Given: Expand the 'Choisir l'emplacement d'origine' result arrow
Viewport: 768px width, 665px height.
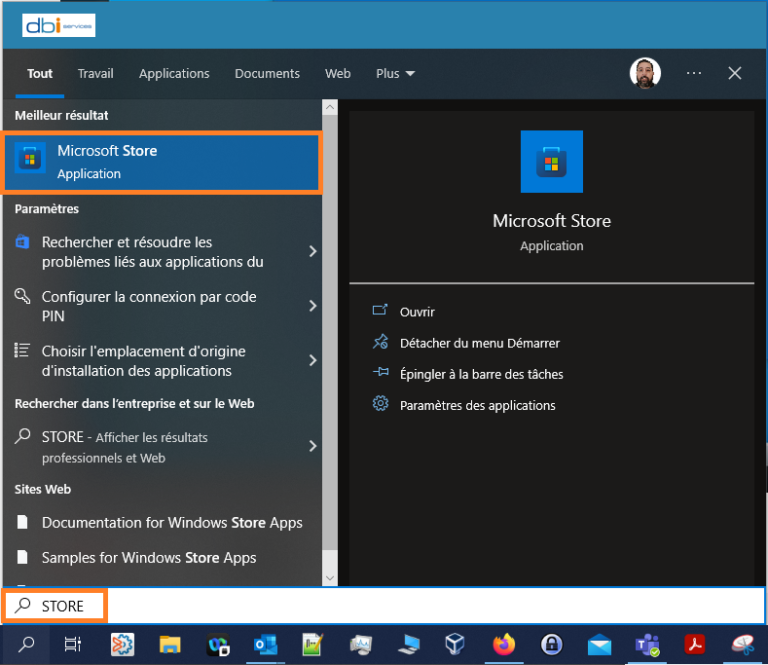Looking at the screenshot, I should click(312, 361).
